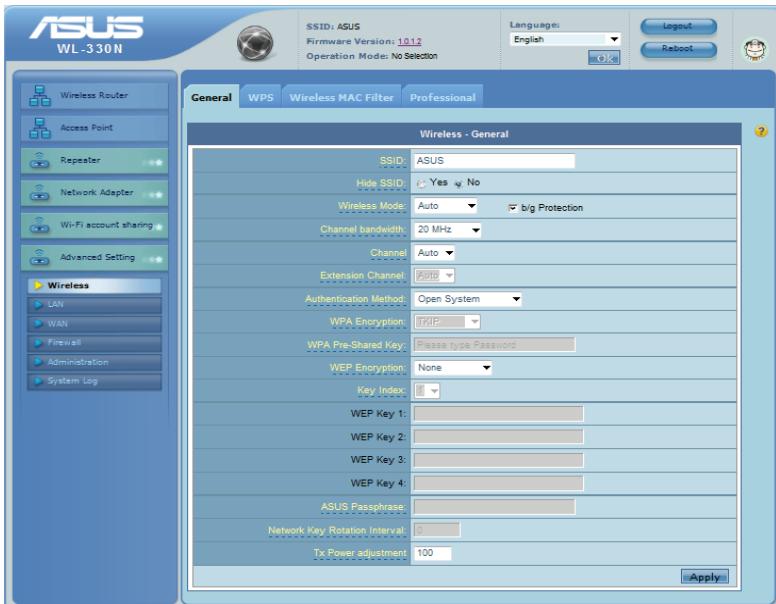This screenshot has width=776, height=604.
Task: Open the LAN menu item in sidebar
Action: click(94, 304)
